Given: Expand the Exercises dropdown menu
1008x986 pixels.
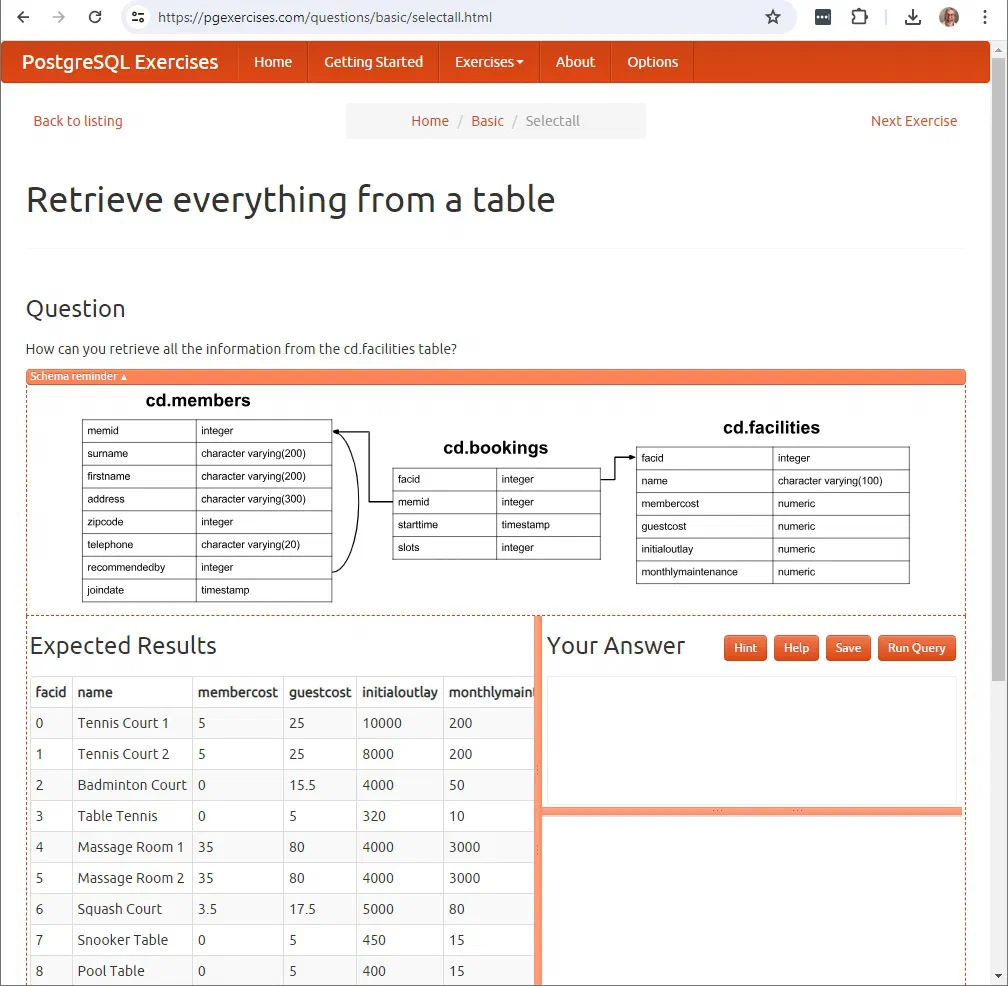Looking at the screenshot, I should (489, 62).
